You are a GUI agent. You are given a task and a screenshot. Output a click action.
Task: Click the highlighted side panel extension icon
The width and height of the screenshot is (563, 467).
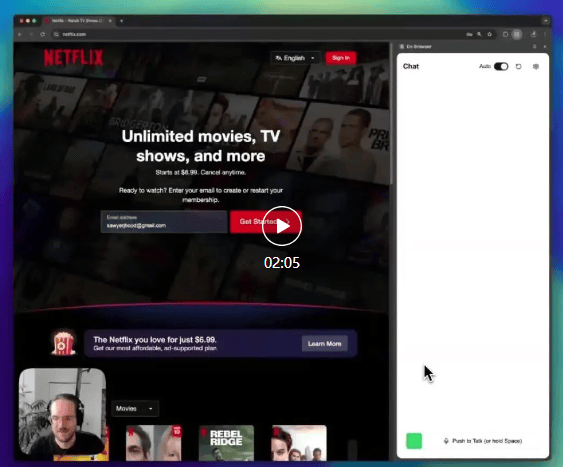click(517, 34)
